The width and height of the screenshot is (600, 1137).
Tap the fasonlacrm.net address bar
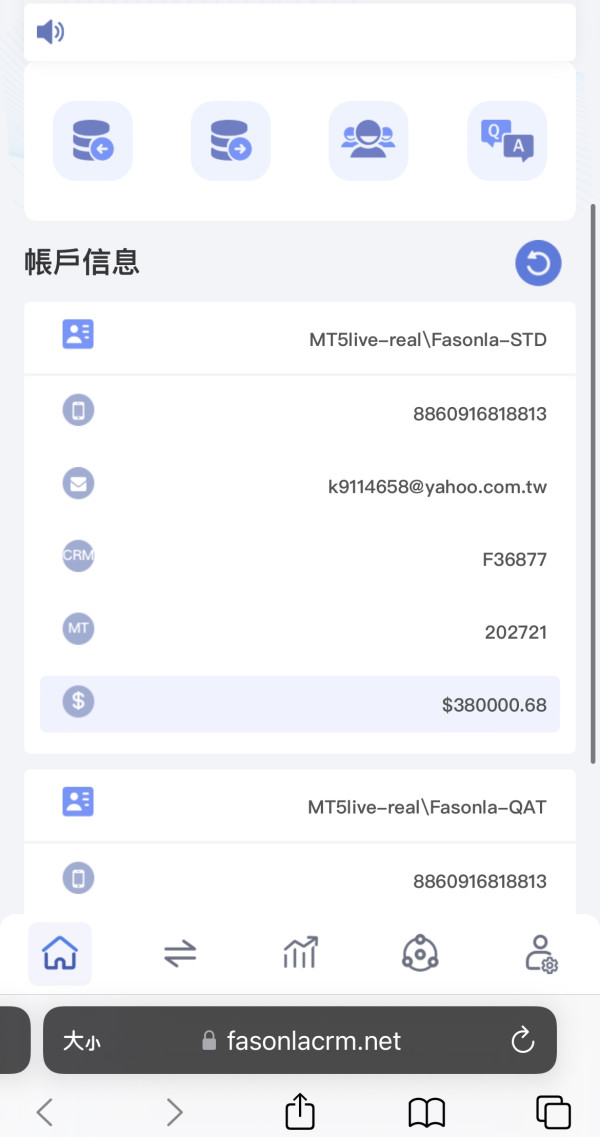(300, 1041)
